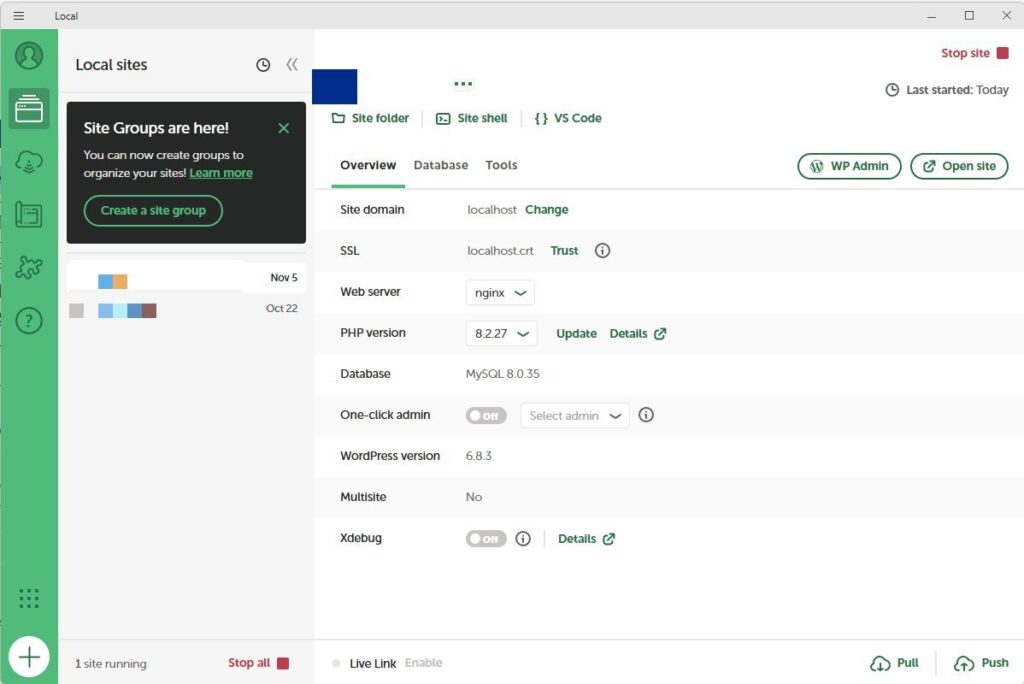
Task: Collapse the Local sites sidebar panel
Action: [x=292, y=65]
